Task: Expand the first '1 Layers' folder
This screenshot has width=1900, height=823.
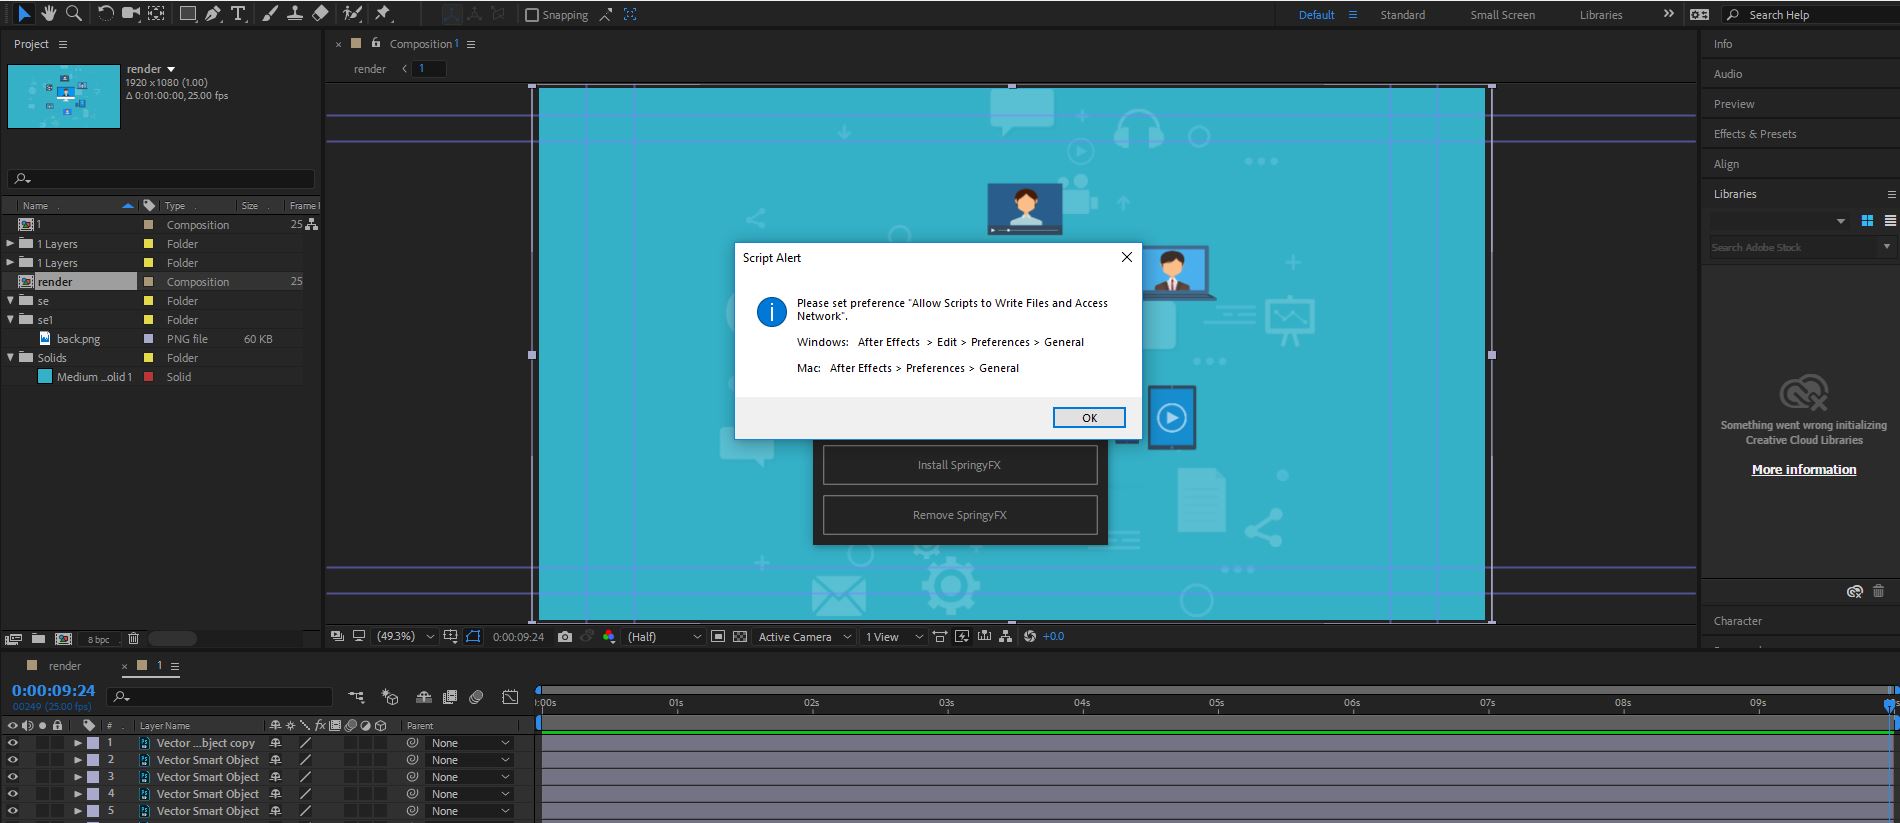Action: point(10,244)
